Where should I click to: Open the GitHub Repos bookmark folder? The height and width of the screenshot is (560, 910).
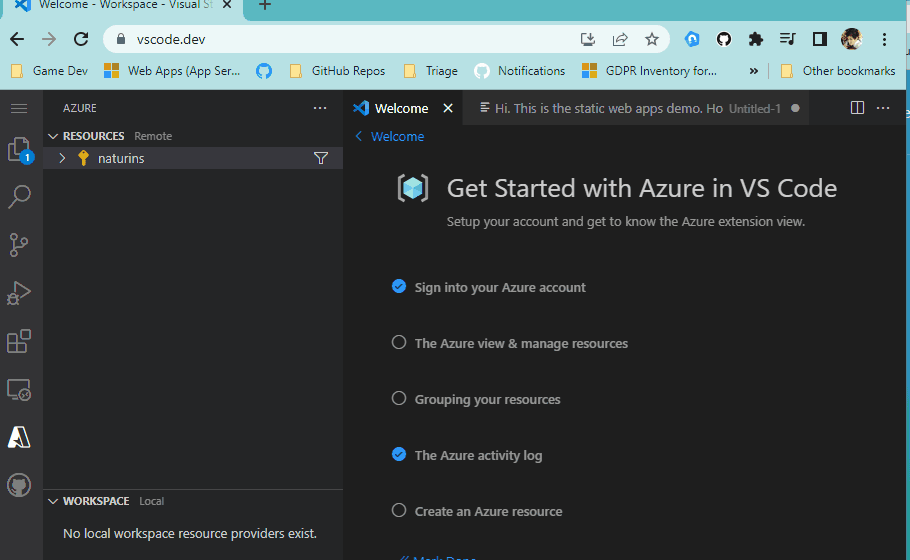337,71
